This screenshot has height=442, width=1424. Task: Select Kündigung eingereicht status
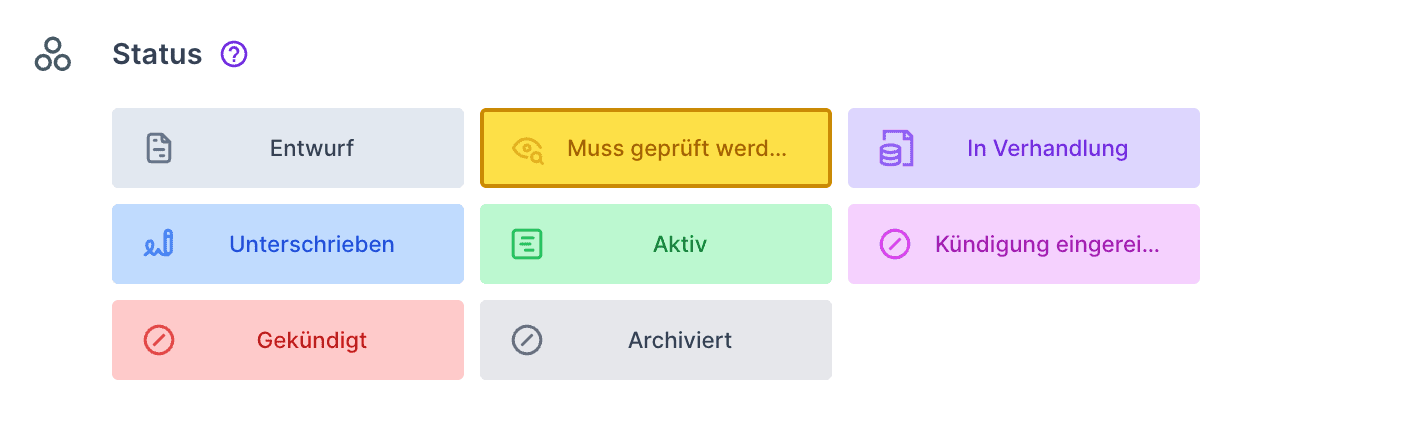1024,244
